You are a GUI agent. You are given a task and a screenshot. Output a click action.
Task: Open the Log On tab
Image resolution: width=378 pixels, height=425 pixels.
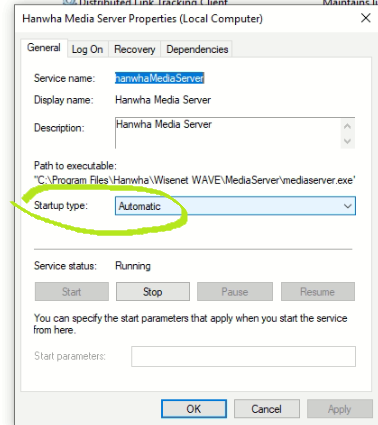(87, 49)
